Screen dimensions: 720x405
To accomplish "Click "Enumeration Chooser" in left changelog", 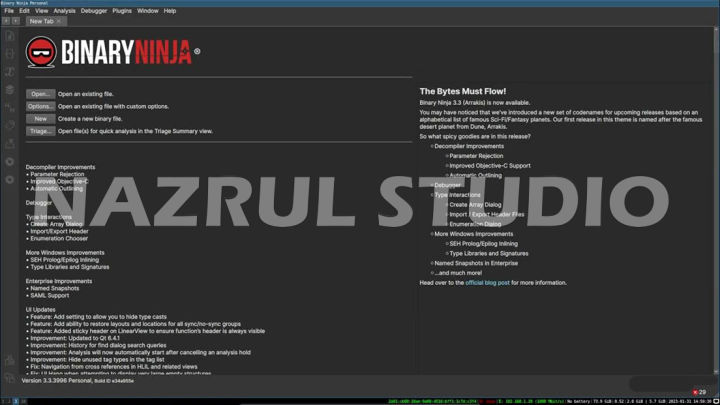I will click(x=59, y=239).
